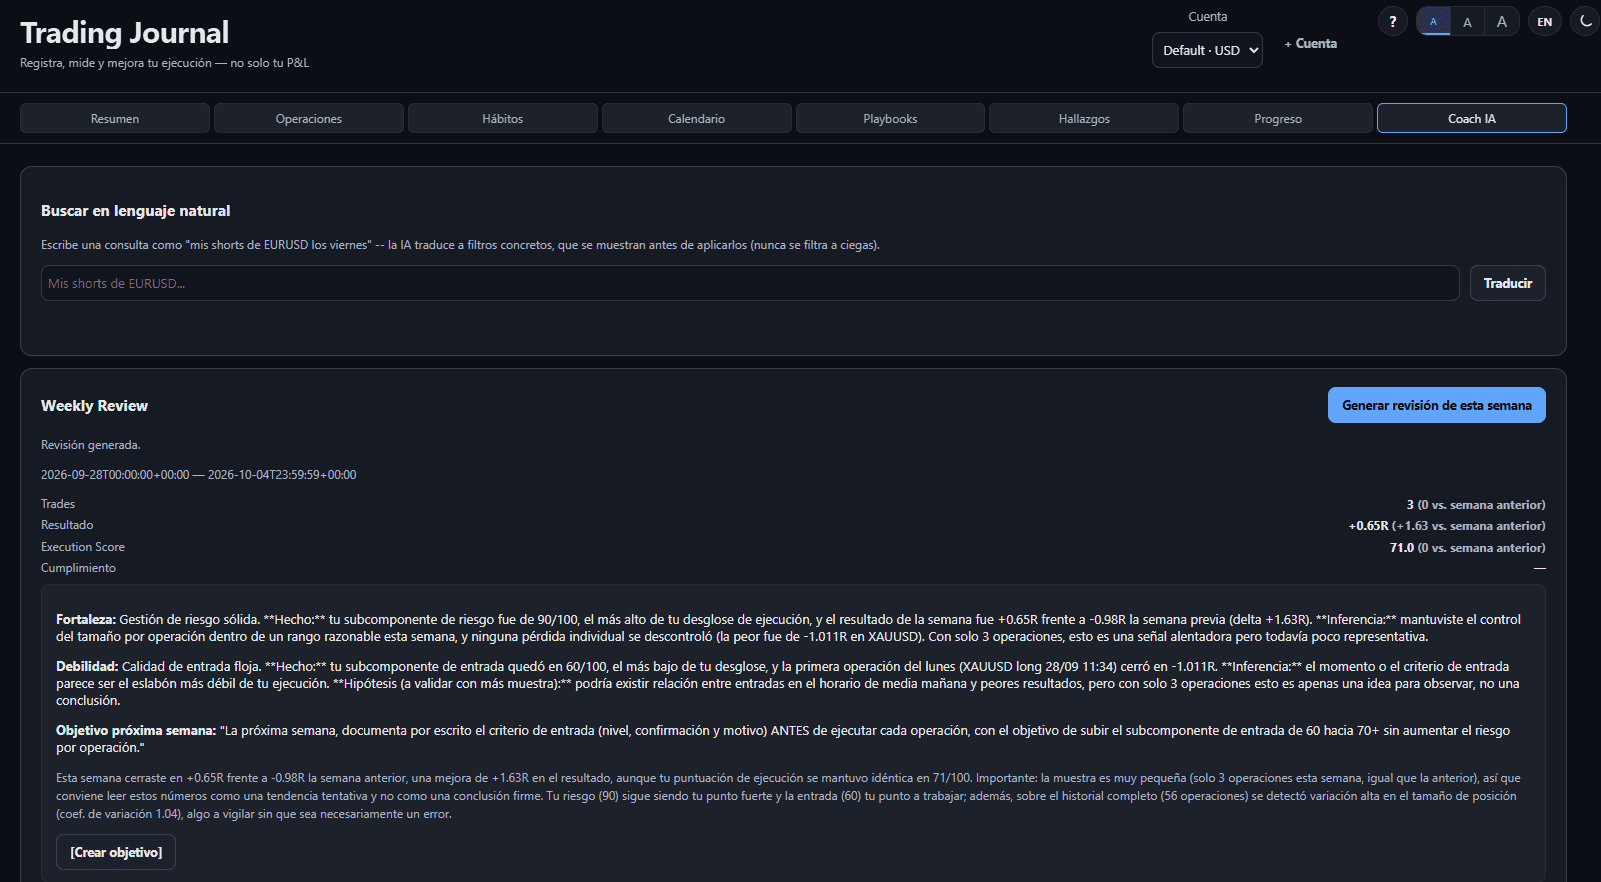Click the Debilidad paragraph label
1601x882 pixels.
coord(87,667)
